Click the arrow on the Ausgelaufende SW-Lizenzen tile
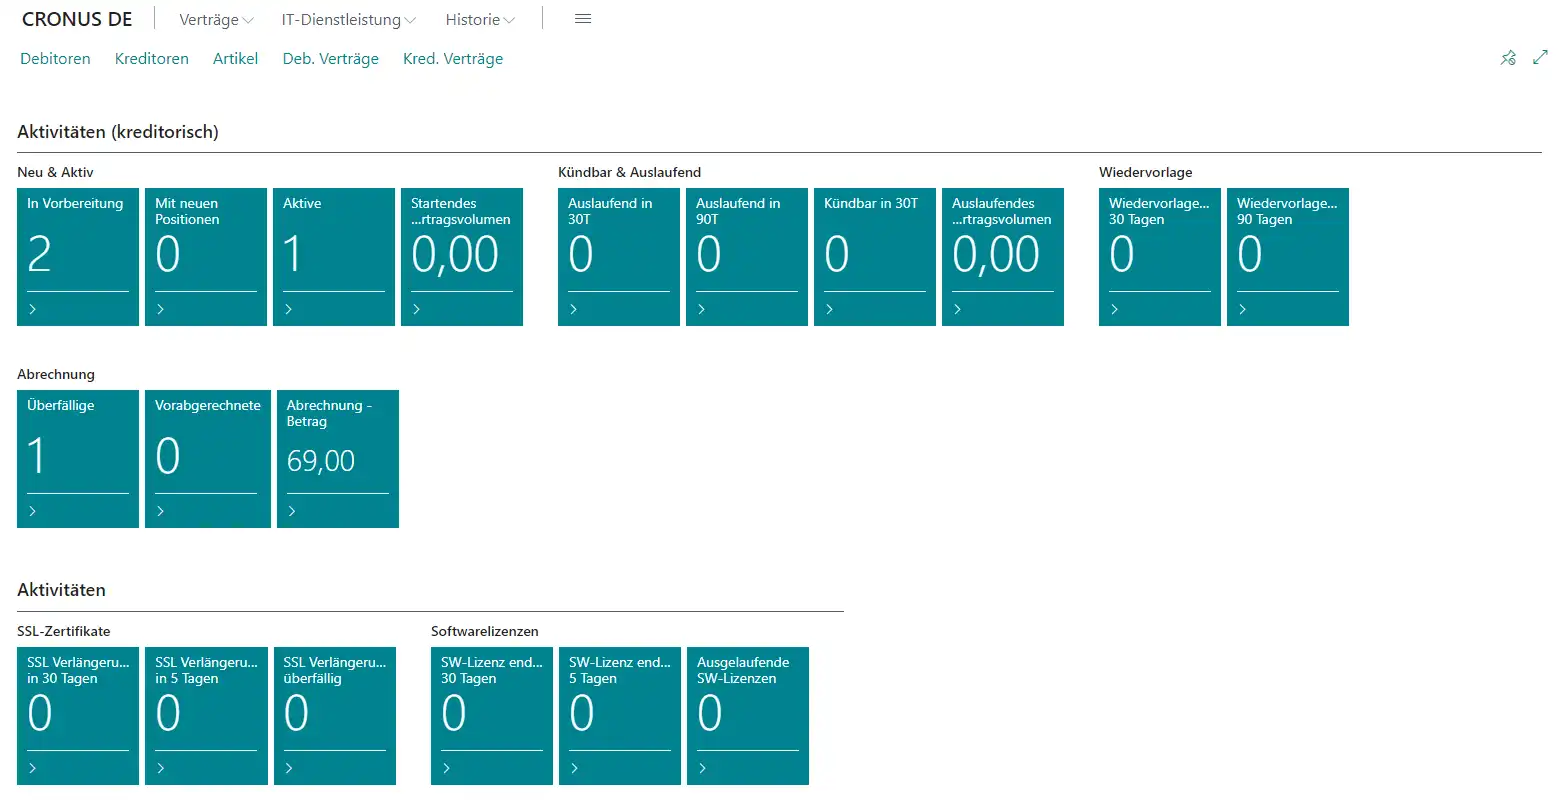 703,768
